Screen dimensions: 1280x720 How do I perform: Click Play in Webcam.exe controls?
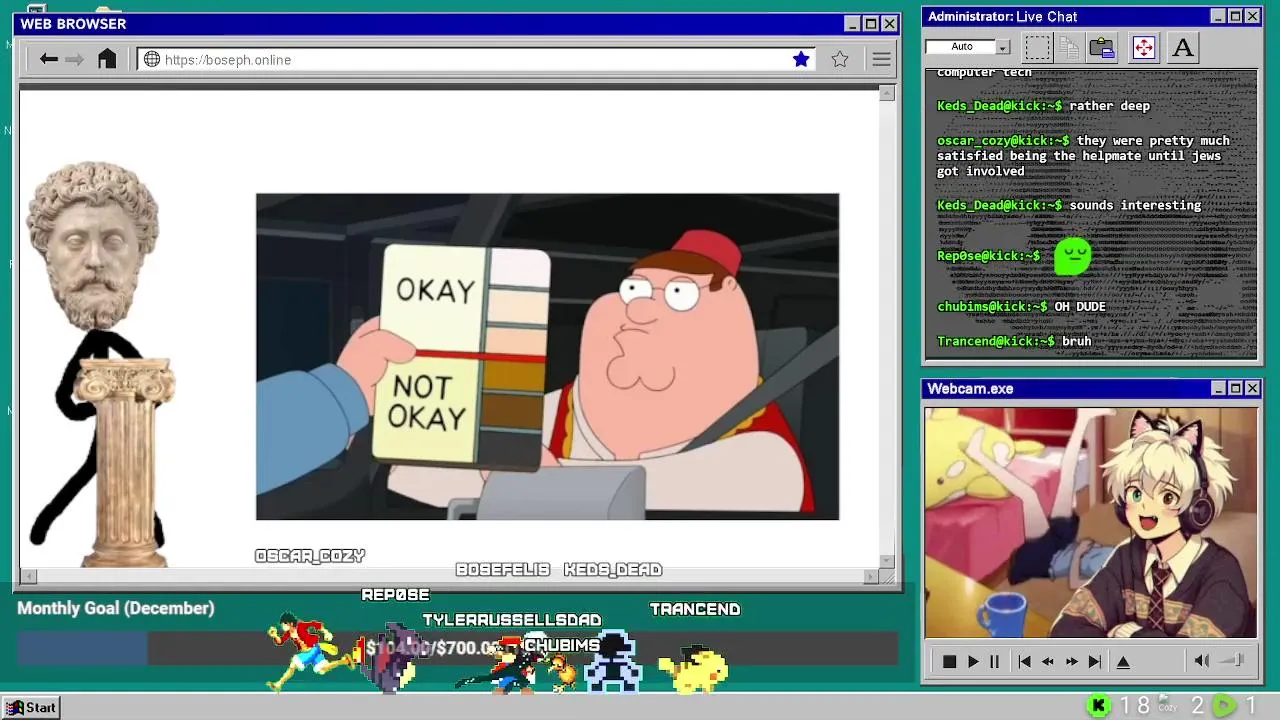click(x=973, y=661)
